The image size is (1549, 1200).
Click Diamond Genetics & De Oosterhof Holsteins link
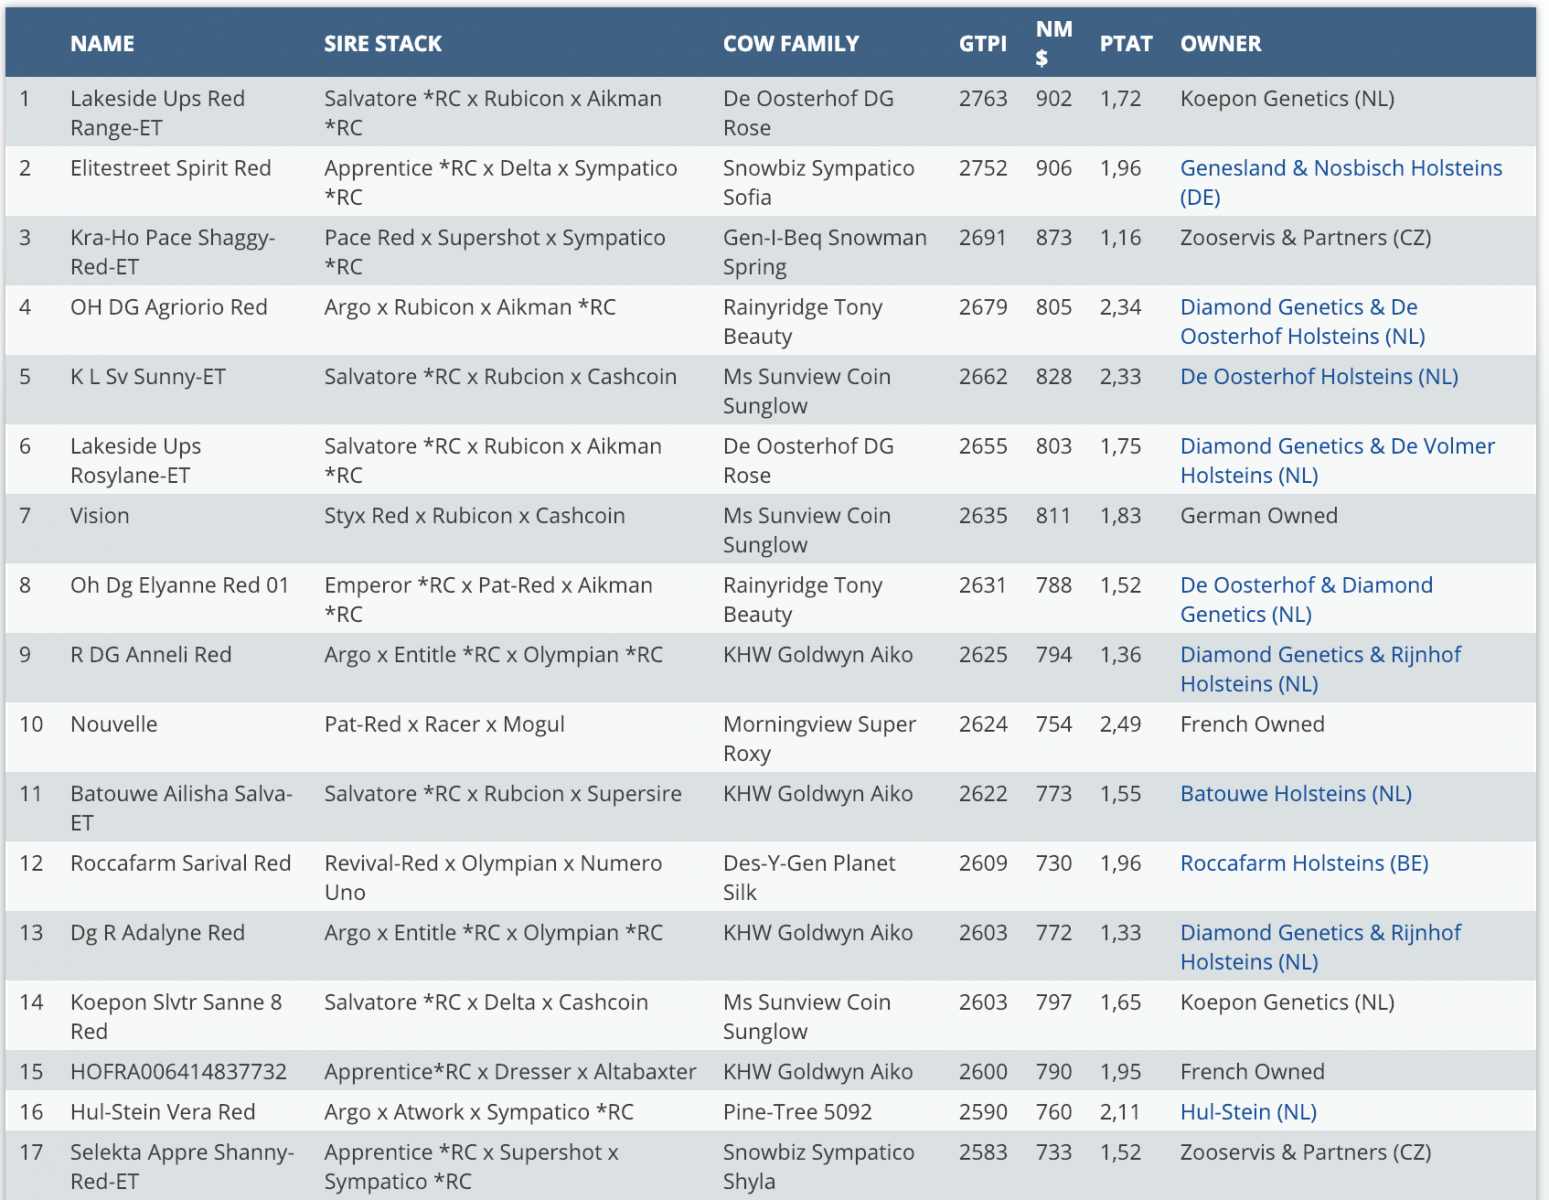coord(1298,308)
